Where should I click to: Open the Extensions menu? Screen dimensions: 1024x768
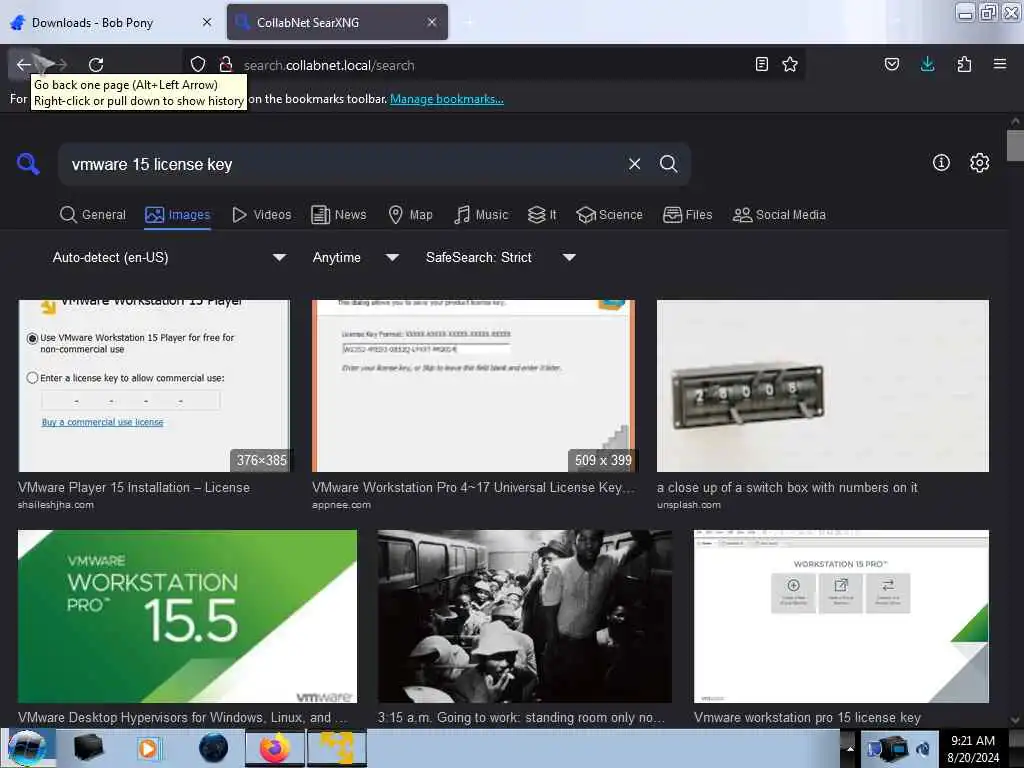964,64
